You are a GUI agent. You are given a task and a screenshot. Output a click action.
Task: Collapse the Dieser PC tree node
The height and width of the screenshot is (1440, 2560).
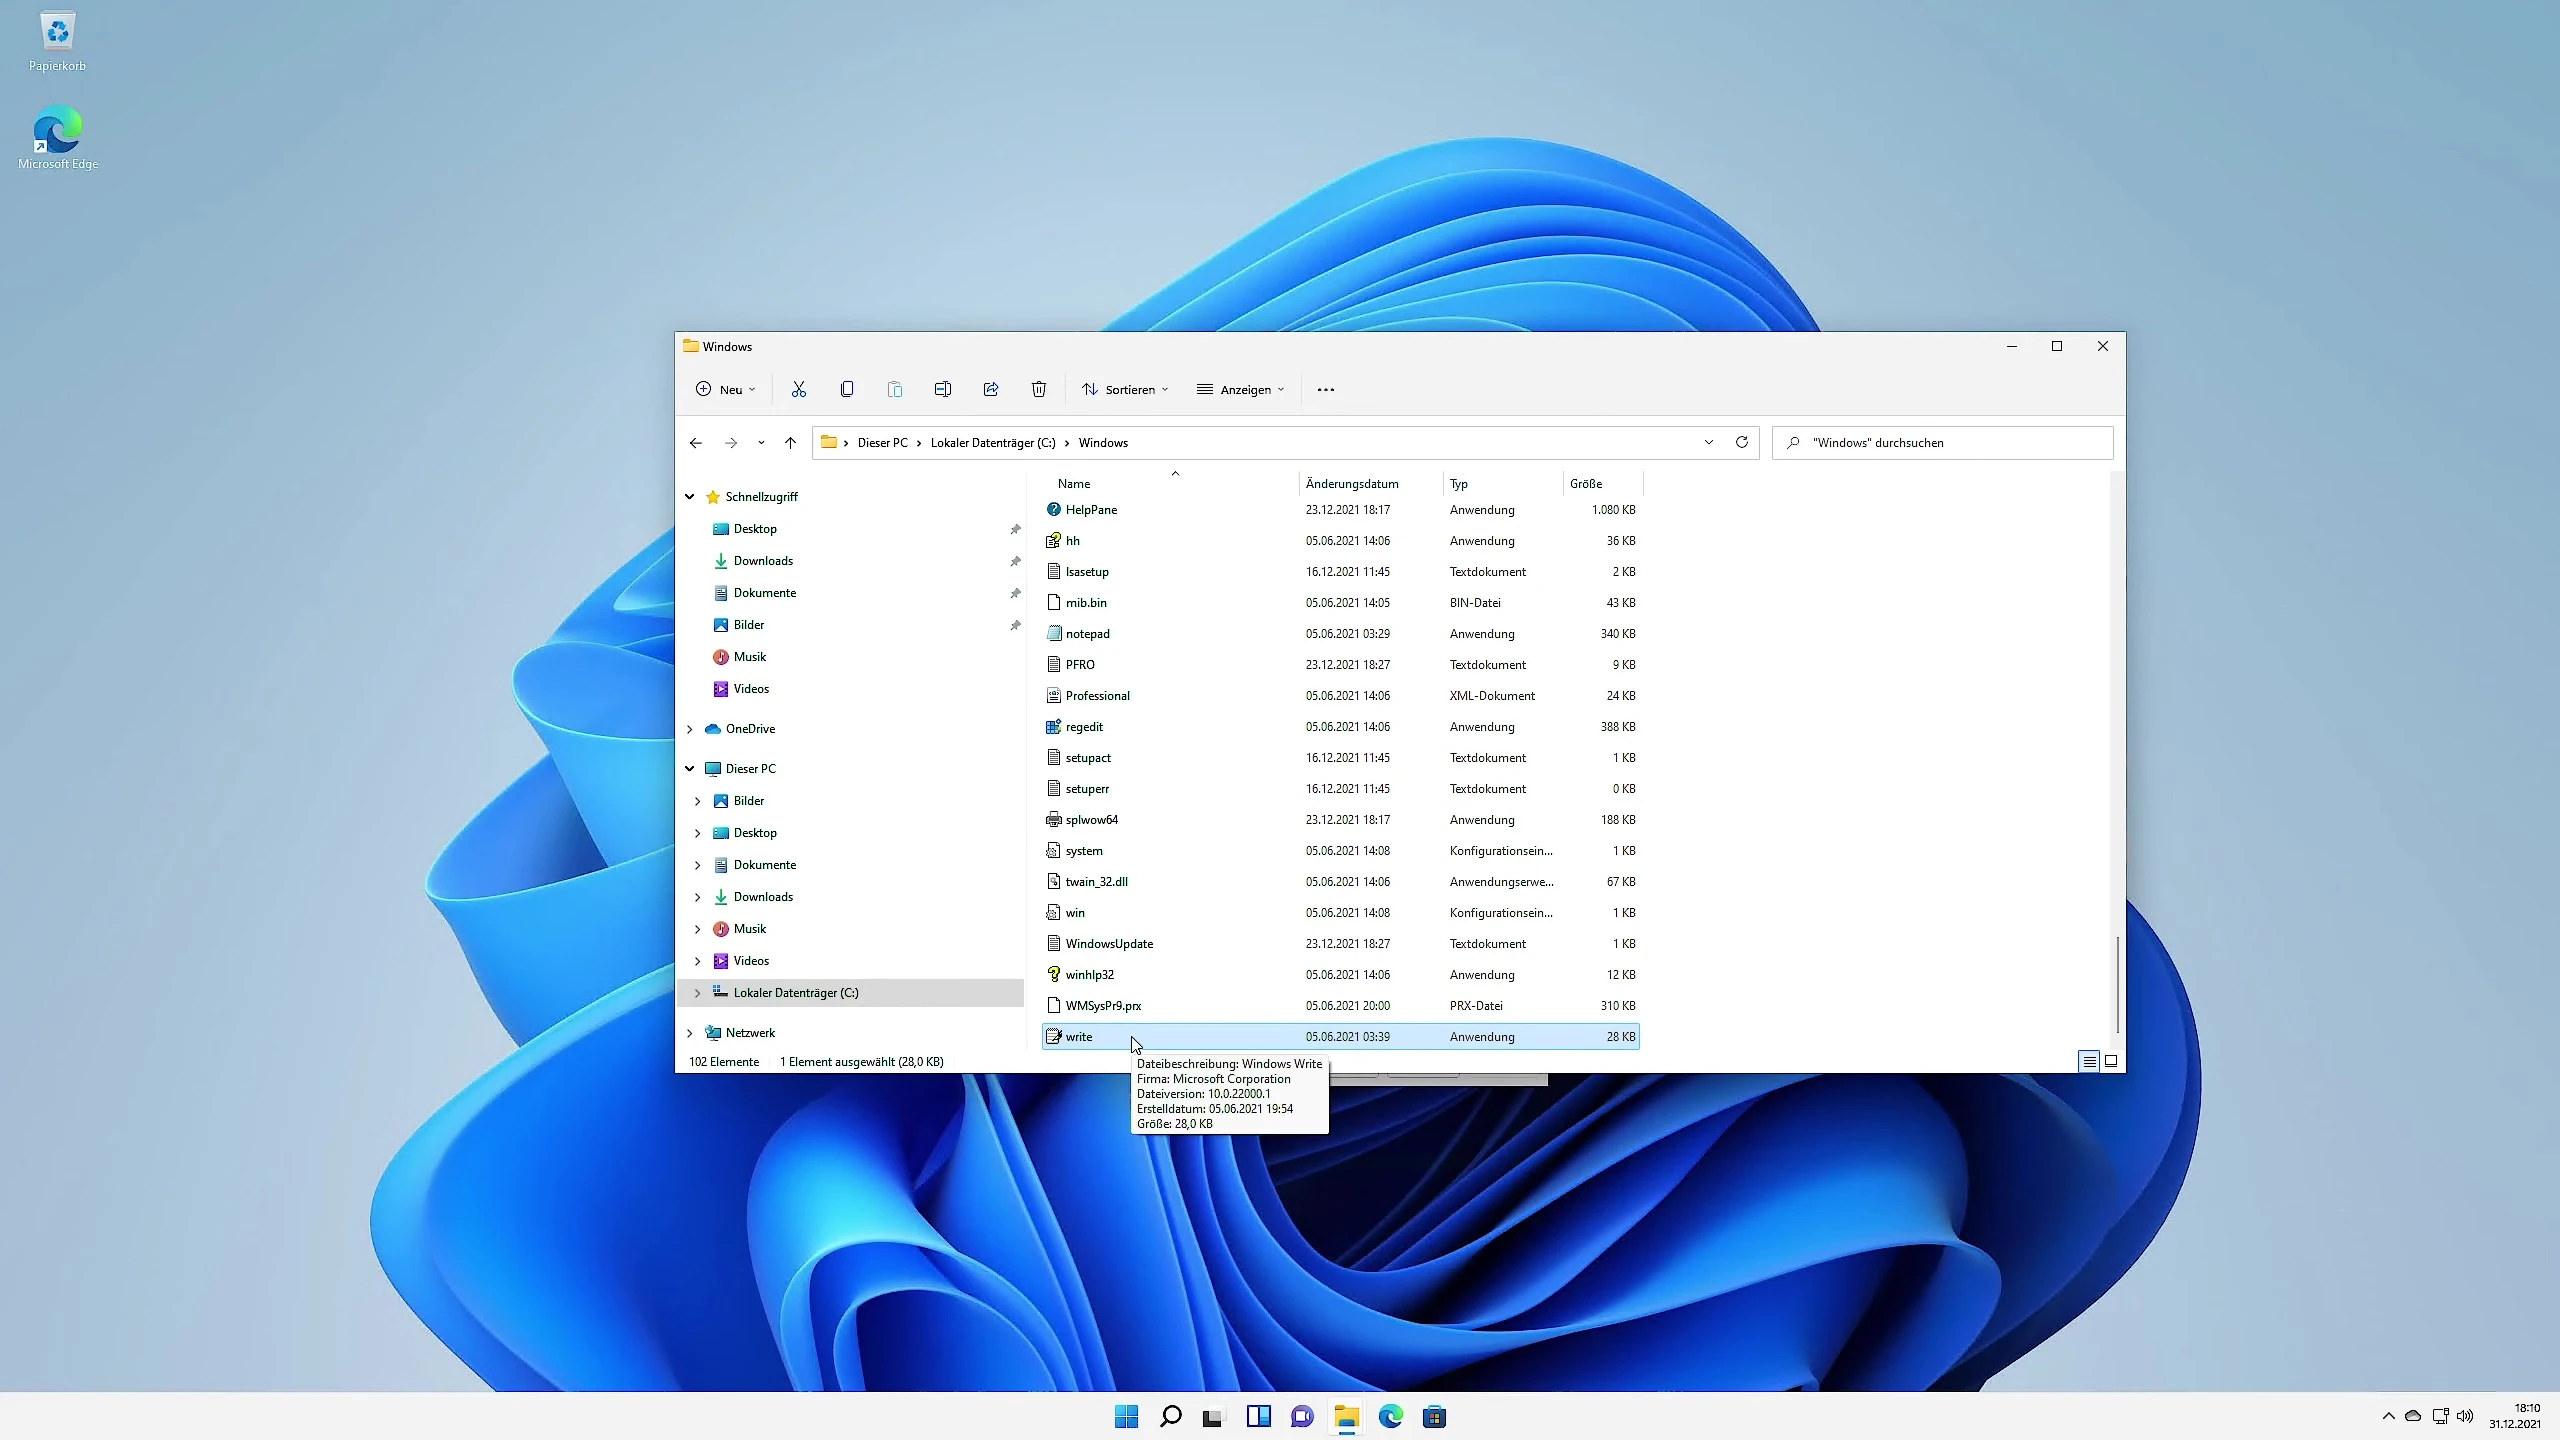tap(689, 769)
